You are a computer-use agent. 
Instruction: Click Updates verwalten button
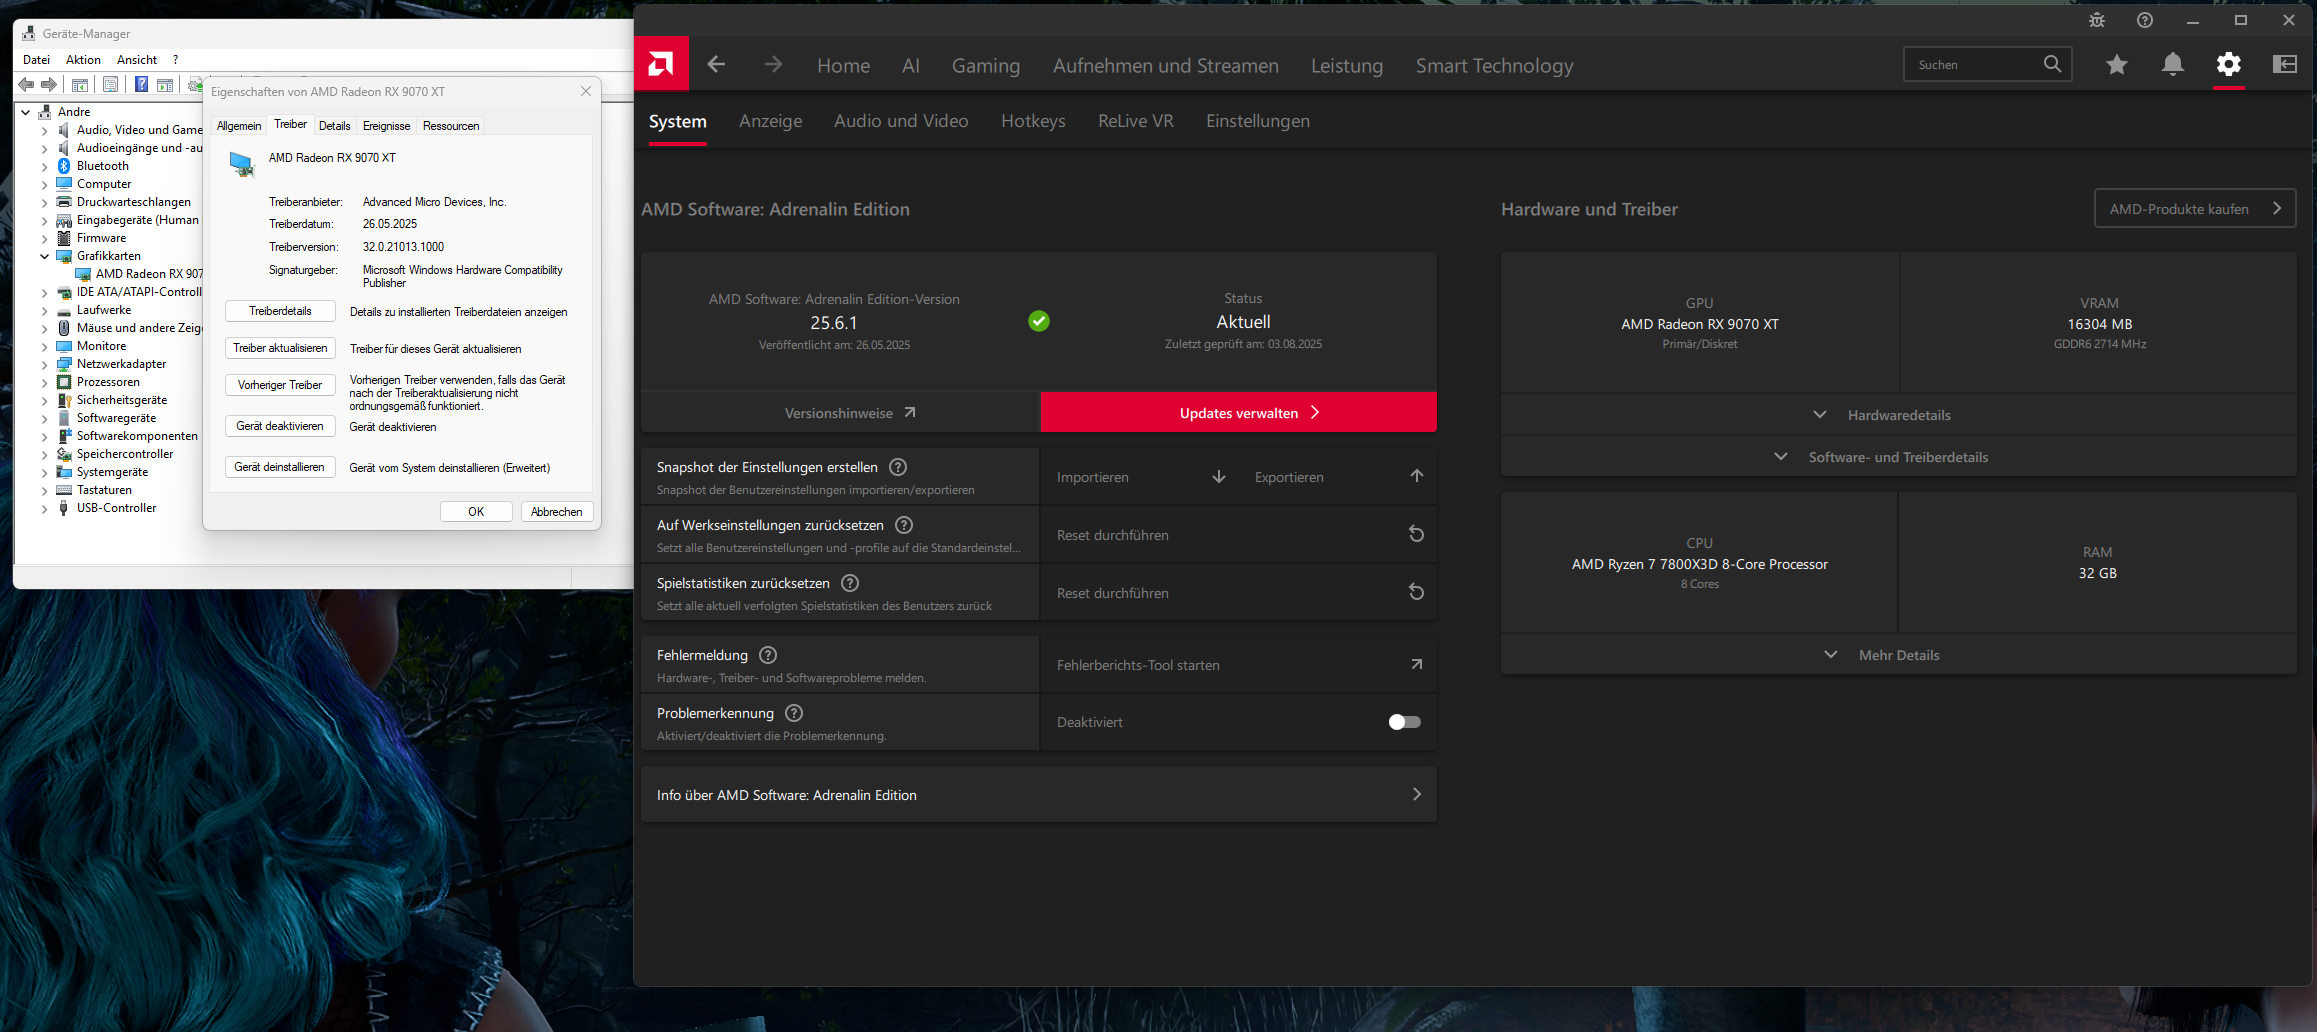[x=1238, y=412]
